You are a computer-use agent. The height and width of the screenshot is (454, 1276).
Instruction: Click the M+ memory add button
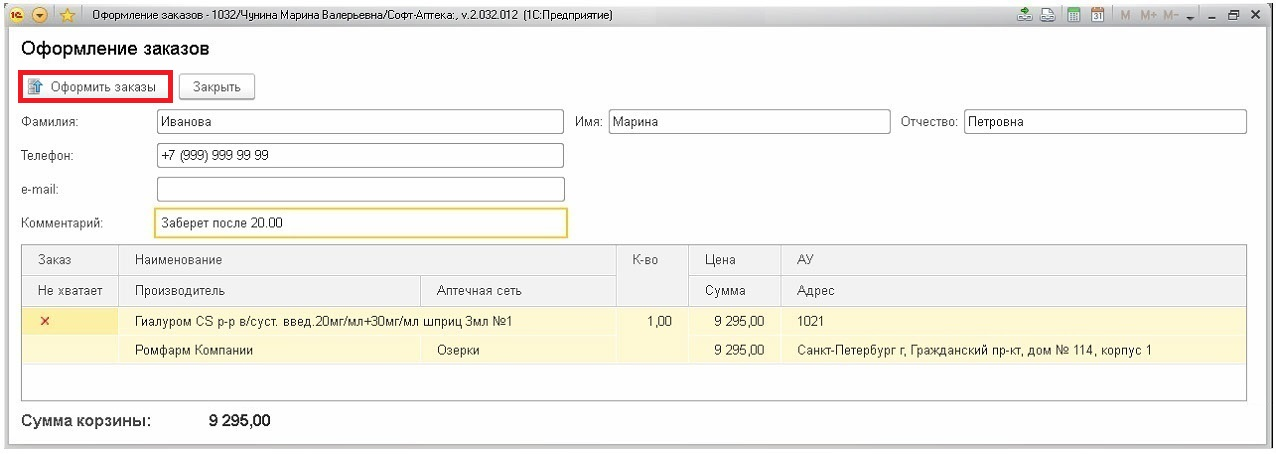(x=1147, y=16)
